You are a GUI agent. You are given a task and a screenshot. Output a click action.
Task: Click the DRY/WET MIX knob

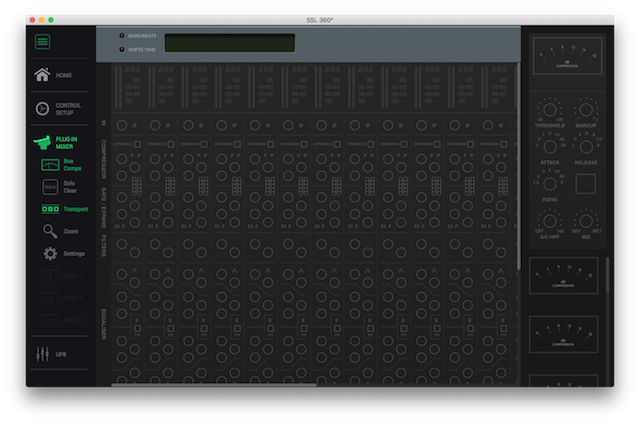[586, 221]
